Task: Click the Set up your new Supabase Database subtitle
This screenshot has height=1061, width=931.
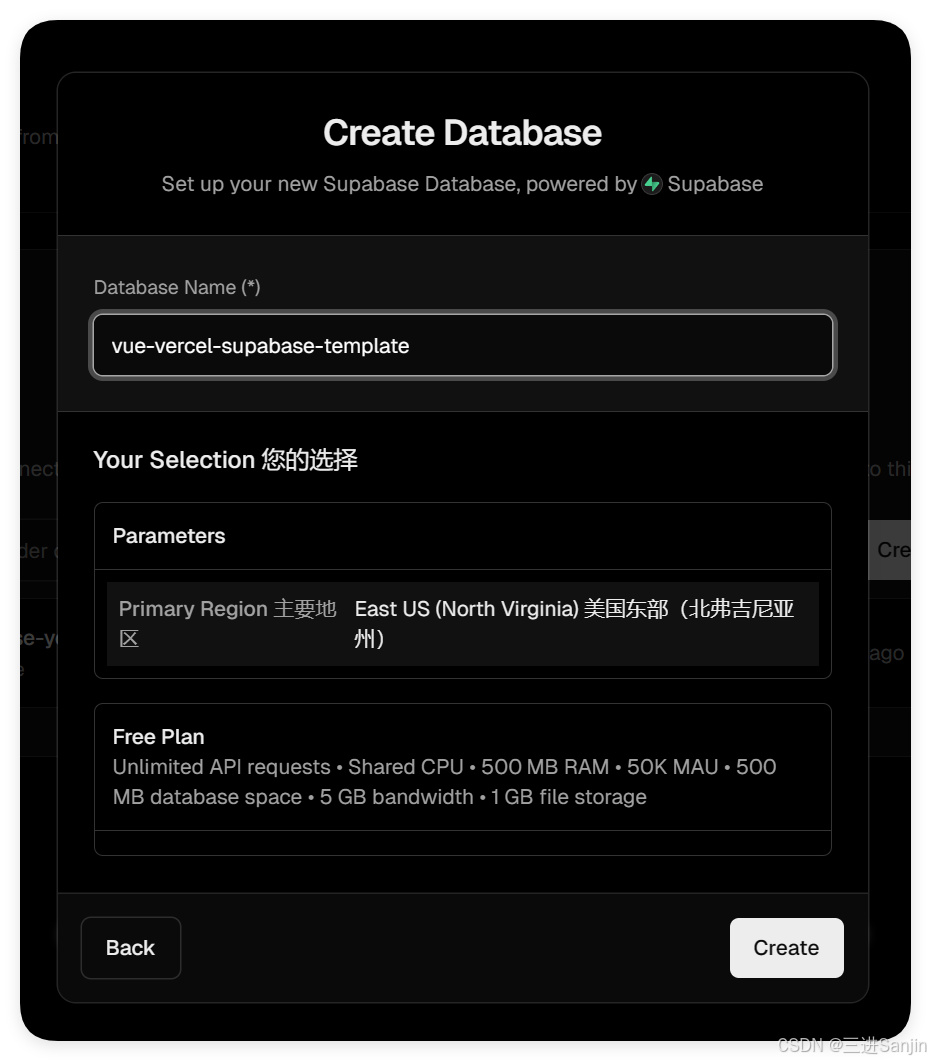Action: [462, 184]
